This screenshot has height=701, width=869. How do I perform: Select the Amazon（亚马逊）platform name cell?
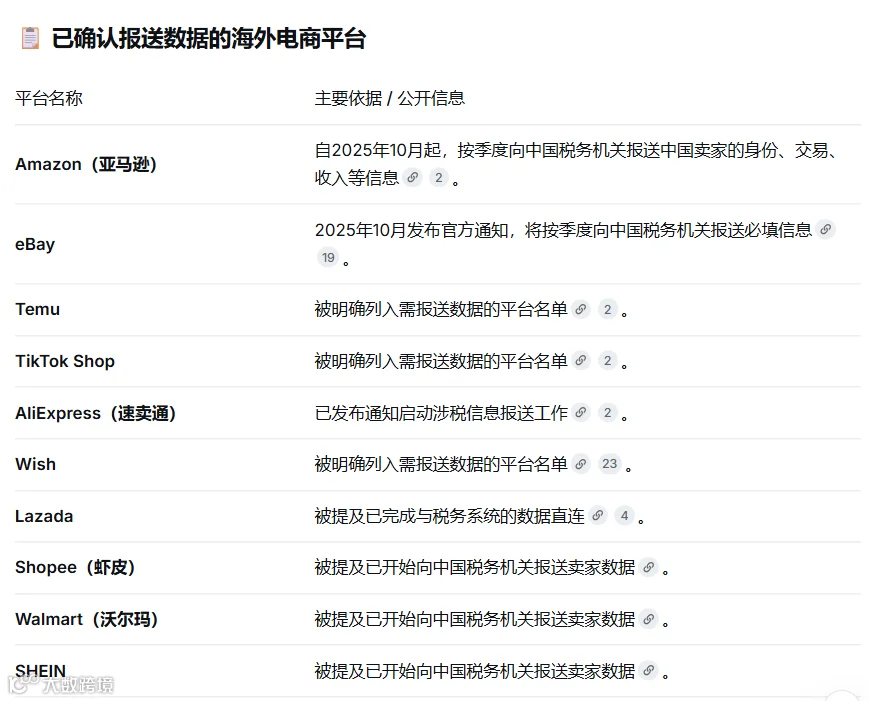(86, 164)
